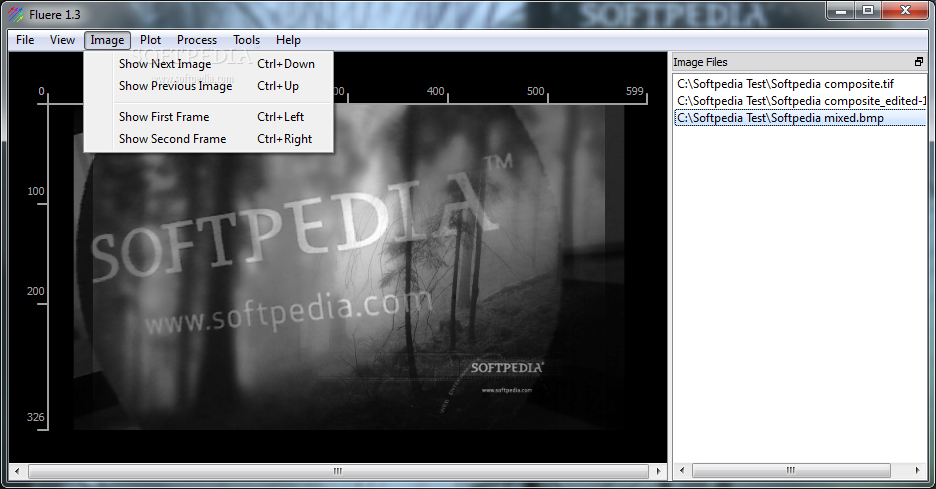The height and width of the screenshot is (489, 936).
Task: Open the Process menu
Action: 197,40
